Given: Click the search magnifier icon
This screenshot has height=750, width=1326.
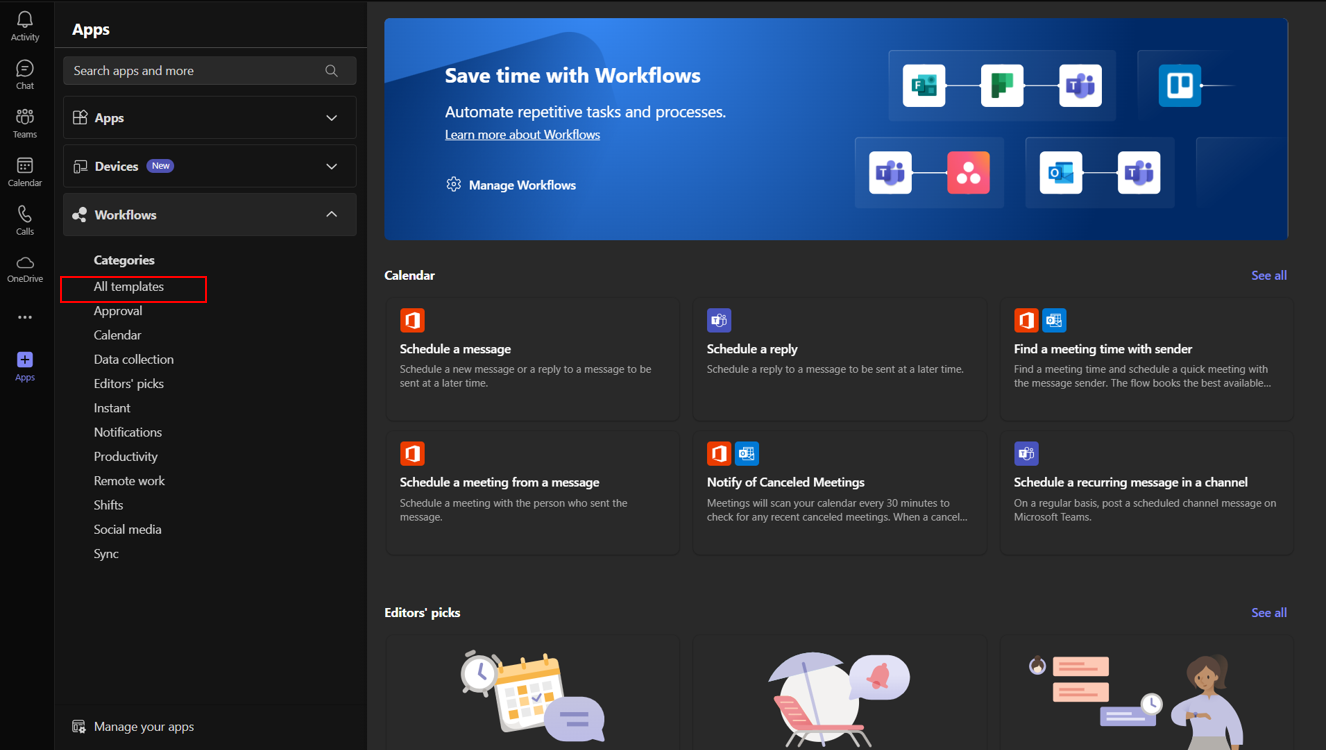Looking at the screenshot, I should (x=332, y=71).
